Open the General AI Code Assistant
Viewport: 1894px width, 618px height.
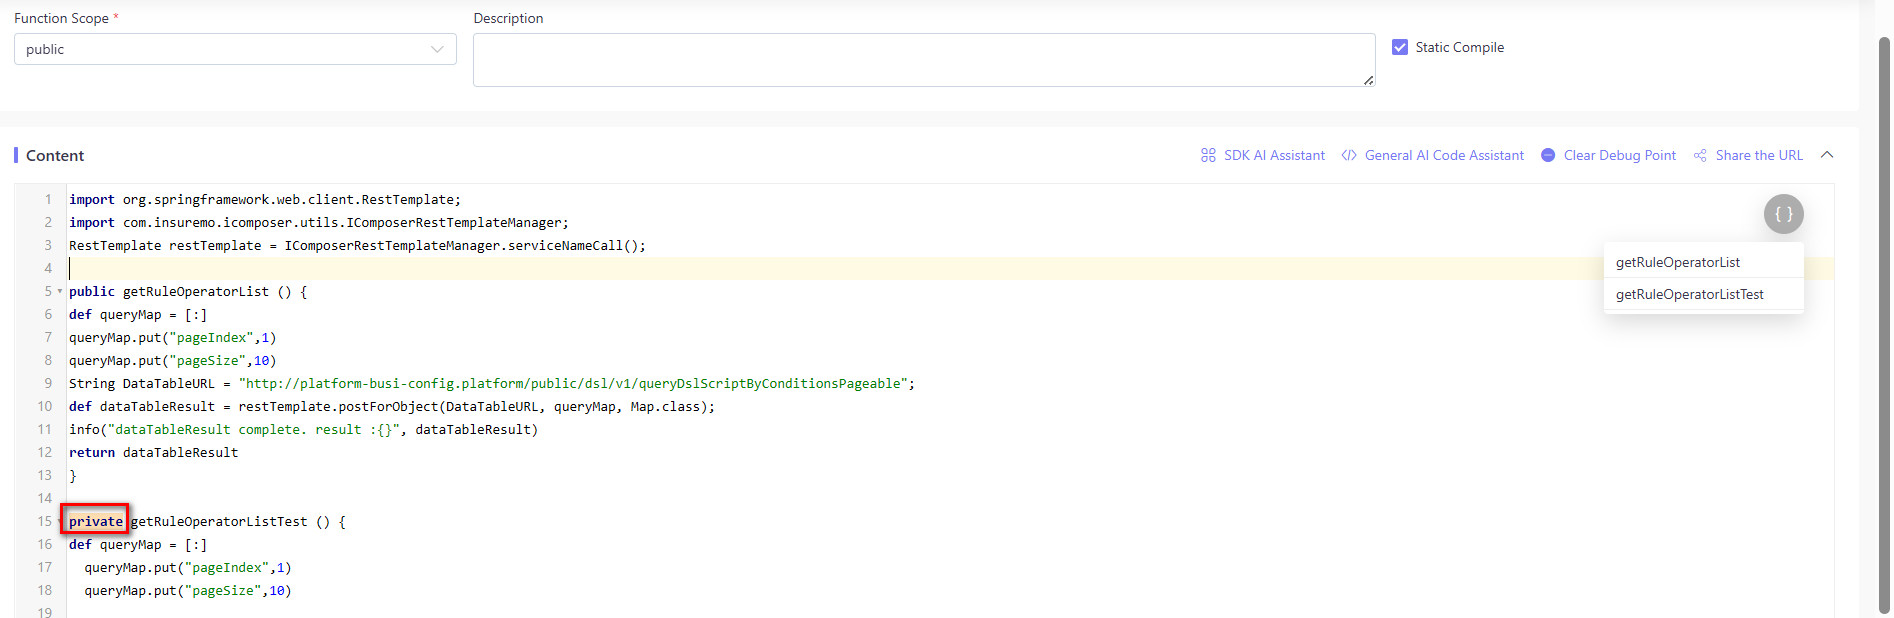tap(1444, 155)
